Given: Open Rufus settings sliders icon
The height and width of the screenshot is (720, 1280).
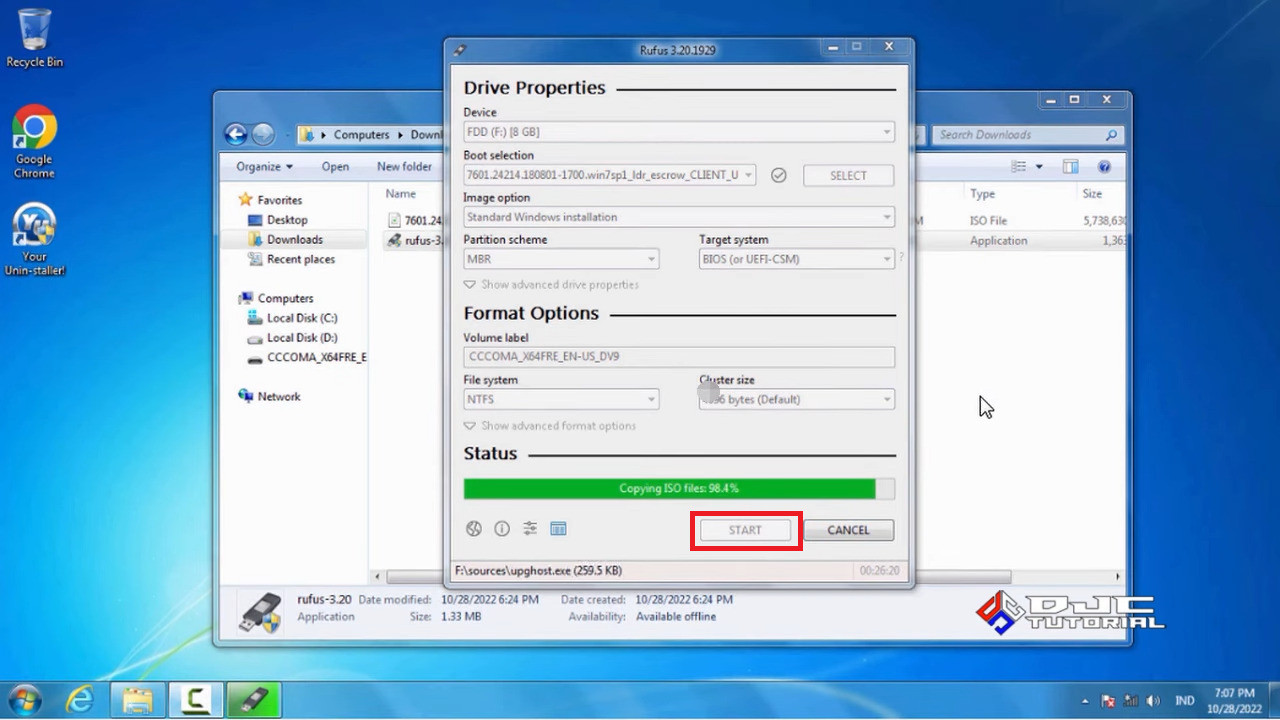Looking at the screenshot, I should pyautogui.click(x=530, y=529).
